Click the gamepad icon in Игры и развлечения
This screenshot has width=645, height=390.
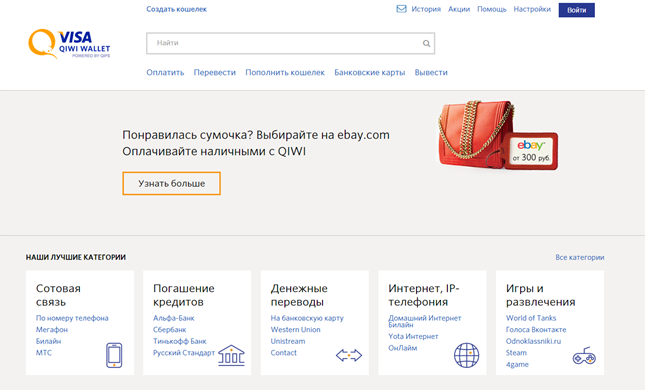584,355
